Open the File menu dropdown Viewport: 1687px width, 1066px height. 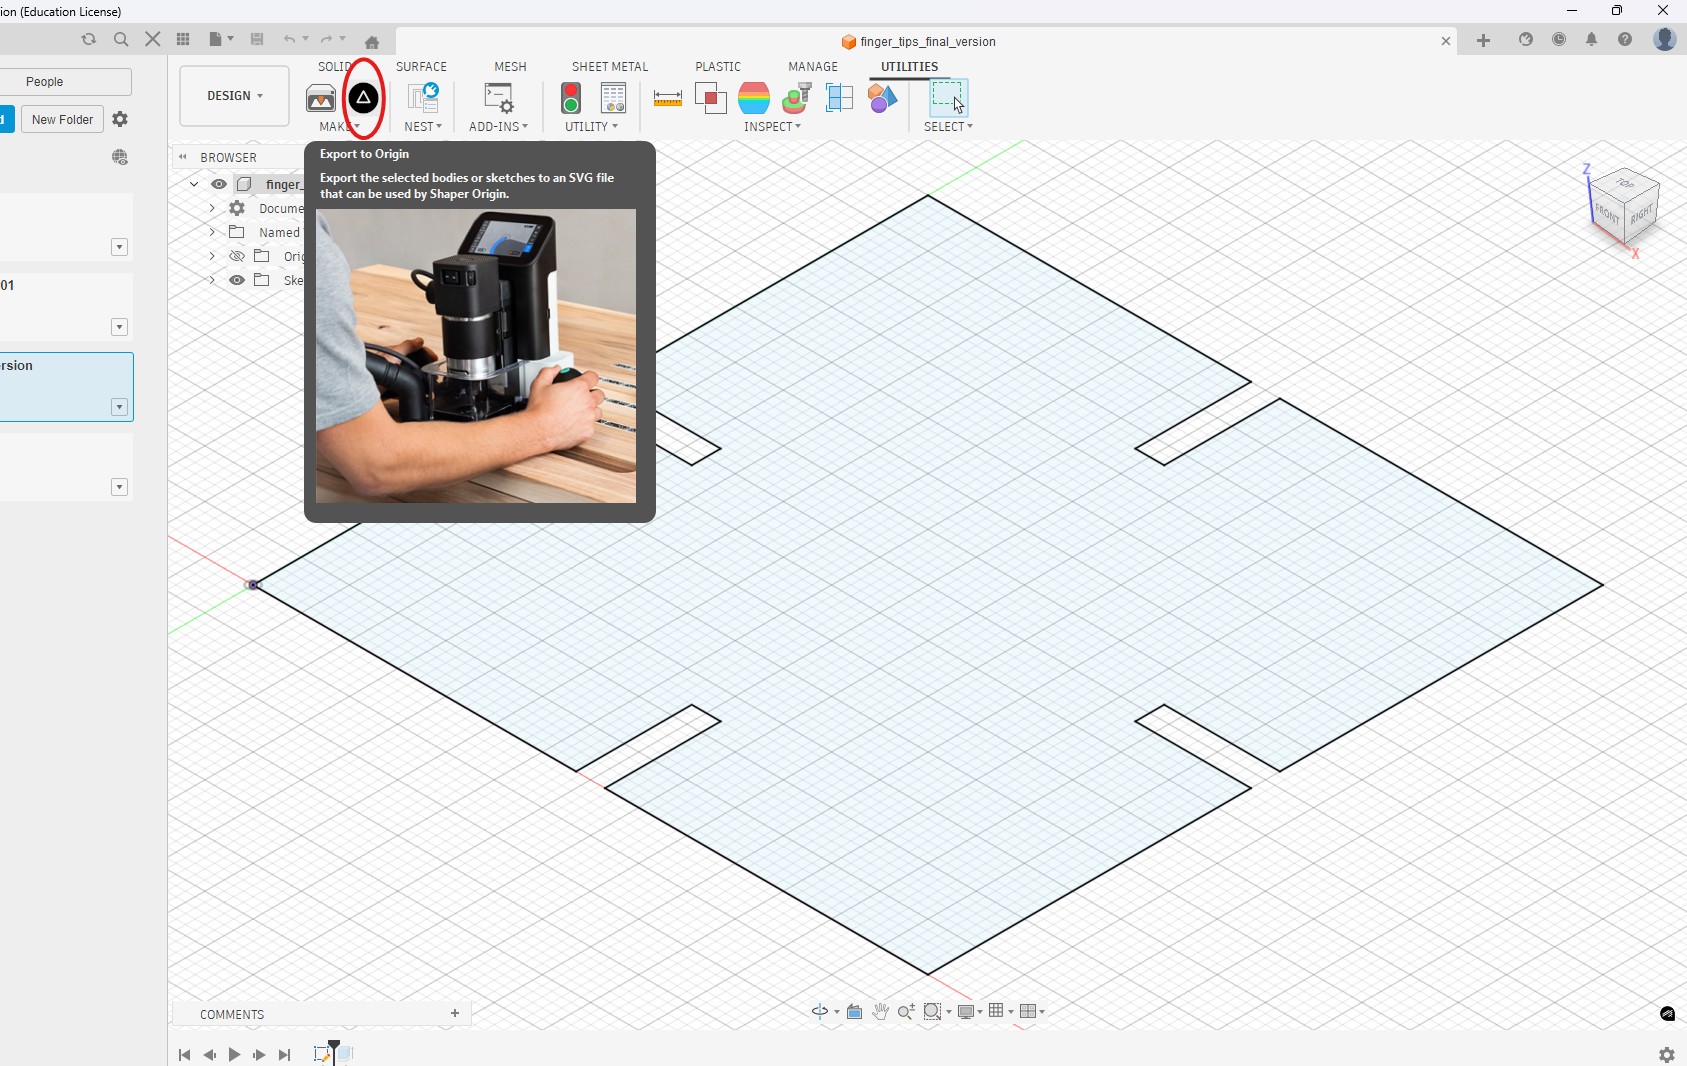(x=221, y=39)
